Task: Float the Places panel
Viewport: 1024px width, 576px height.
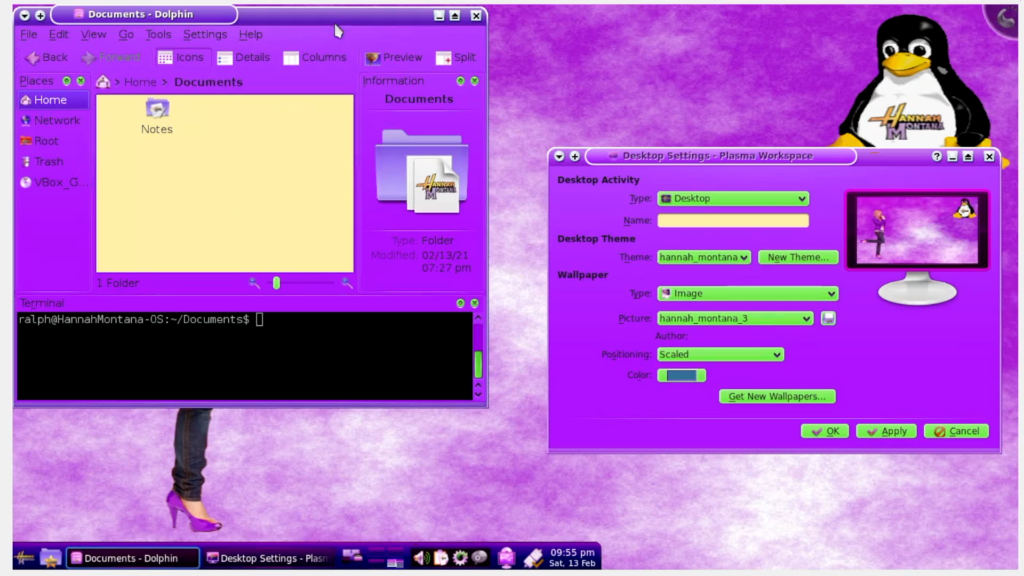Action: pos(67,81)
